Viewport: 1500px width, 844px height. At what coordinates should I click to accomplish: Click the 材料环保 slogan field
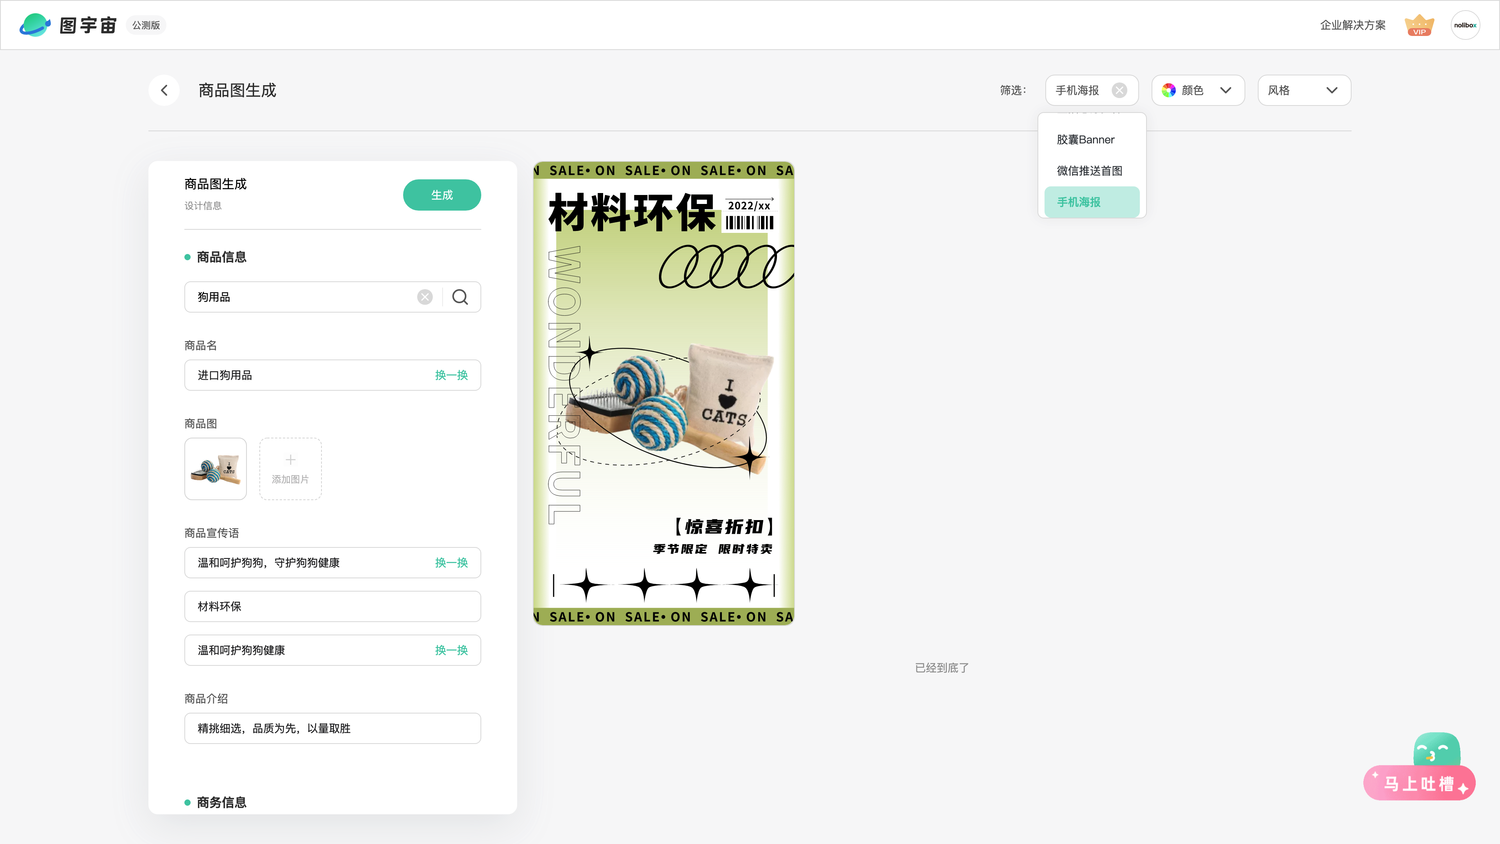[332, 606]
